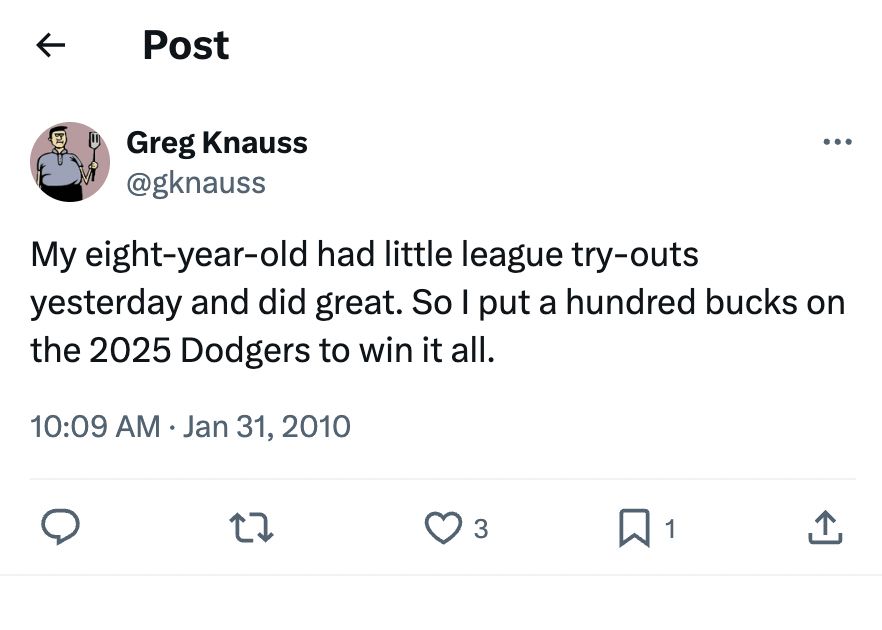
Task: Select the heart icon next to the count 3
Action: coord(443,528)
